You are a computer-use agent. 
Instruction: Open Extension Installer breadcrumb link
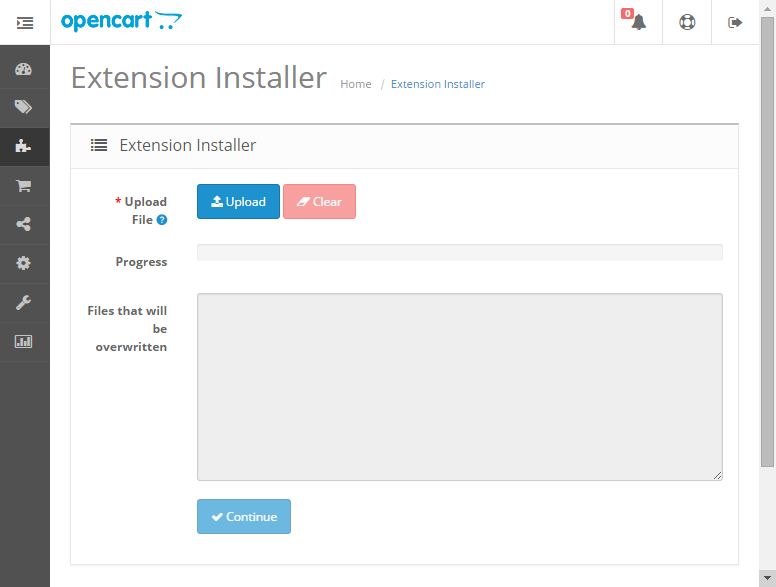(438, 84)
